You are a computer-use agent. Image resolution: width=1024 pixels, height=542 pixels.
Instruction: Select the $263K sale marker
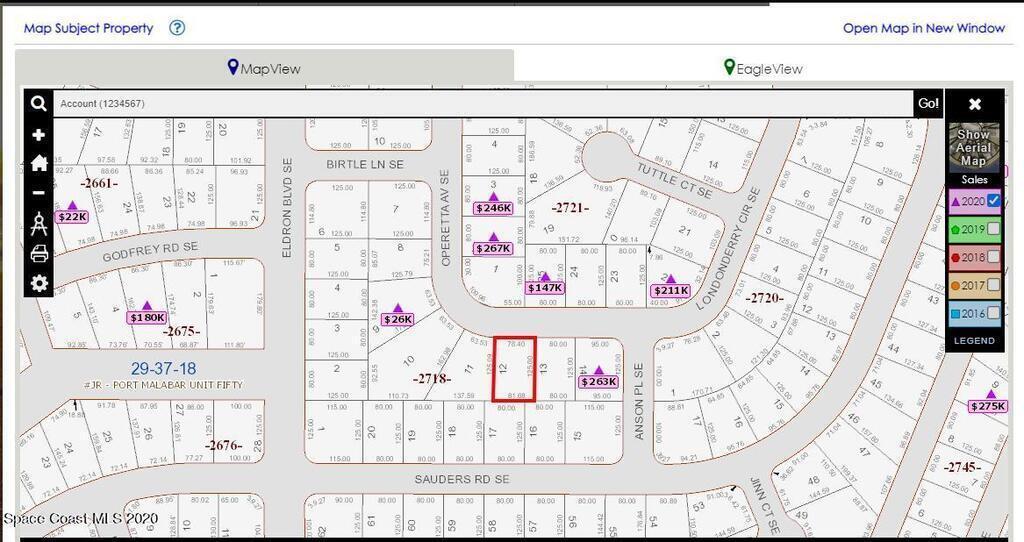coord(599,381)
